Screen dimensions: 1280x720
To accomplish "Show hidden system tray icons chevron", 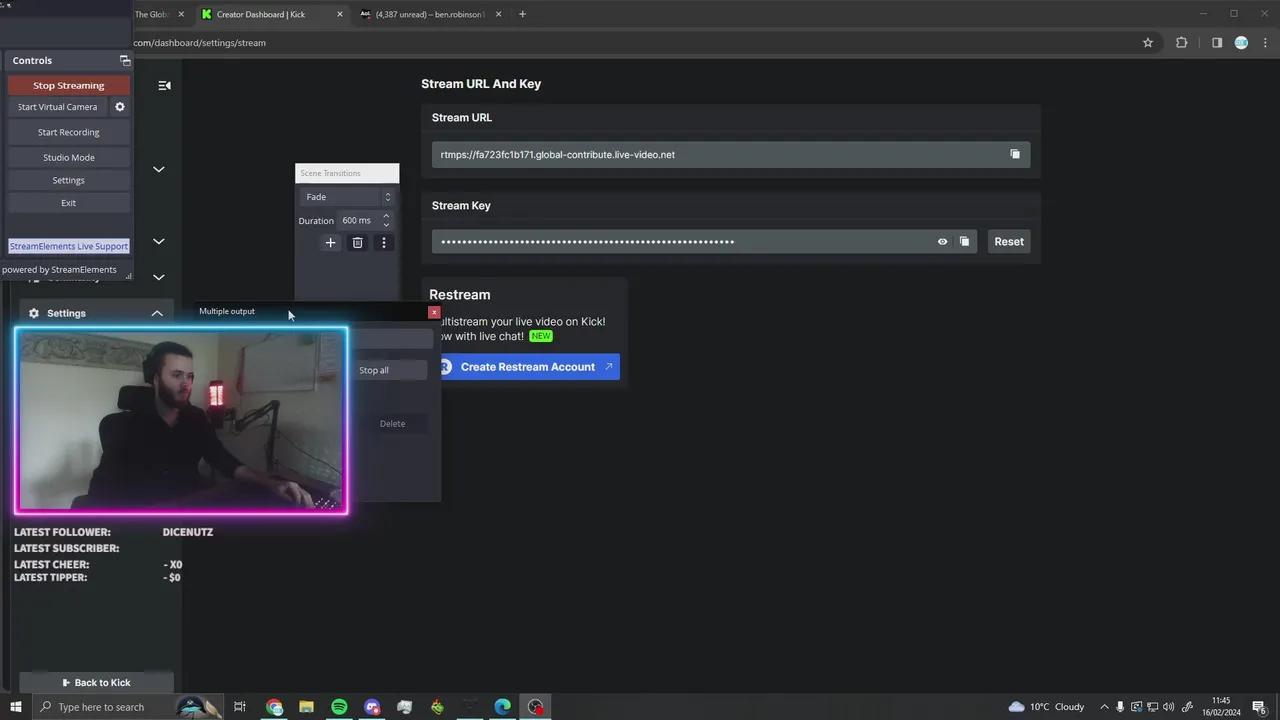I will point(1104,707).
